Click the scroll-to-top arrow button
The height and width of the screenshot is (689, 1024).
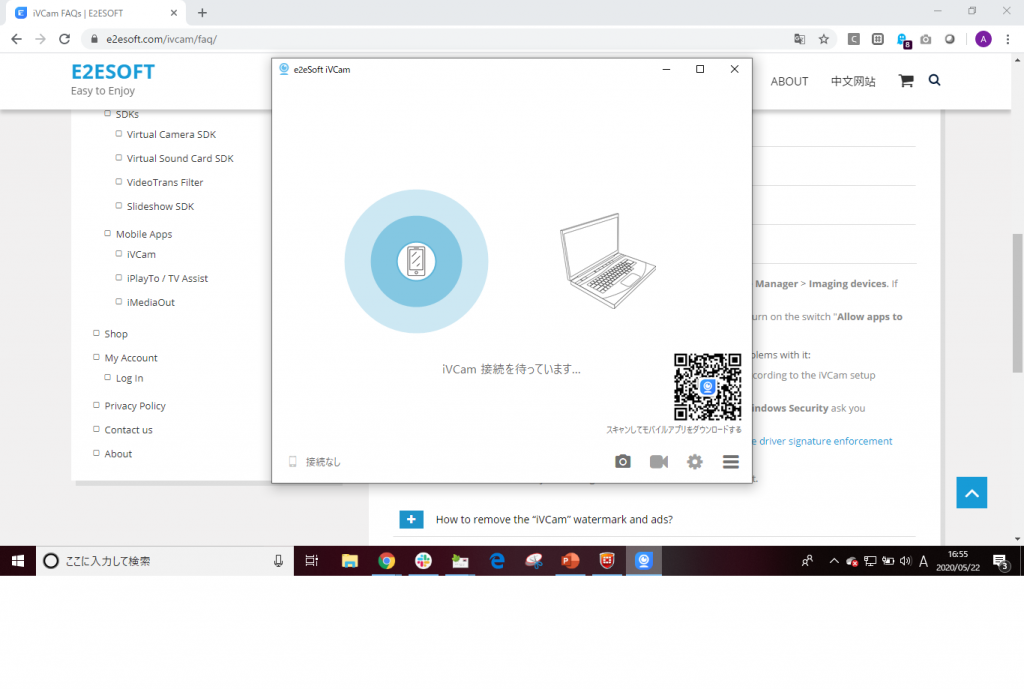[971, 492]
